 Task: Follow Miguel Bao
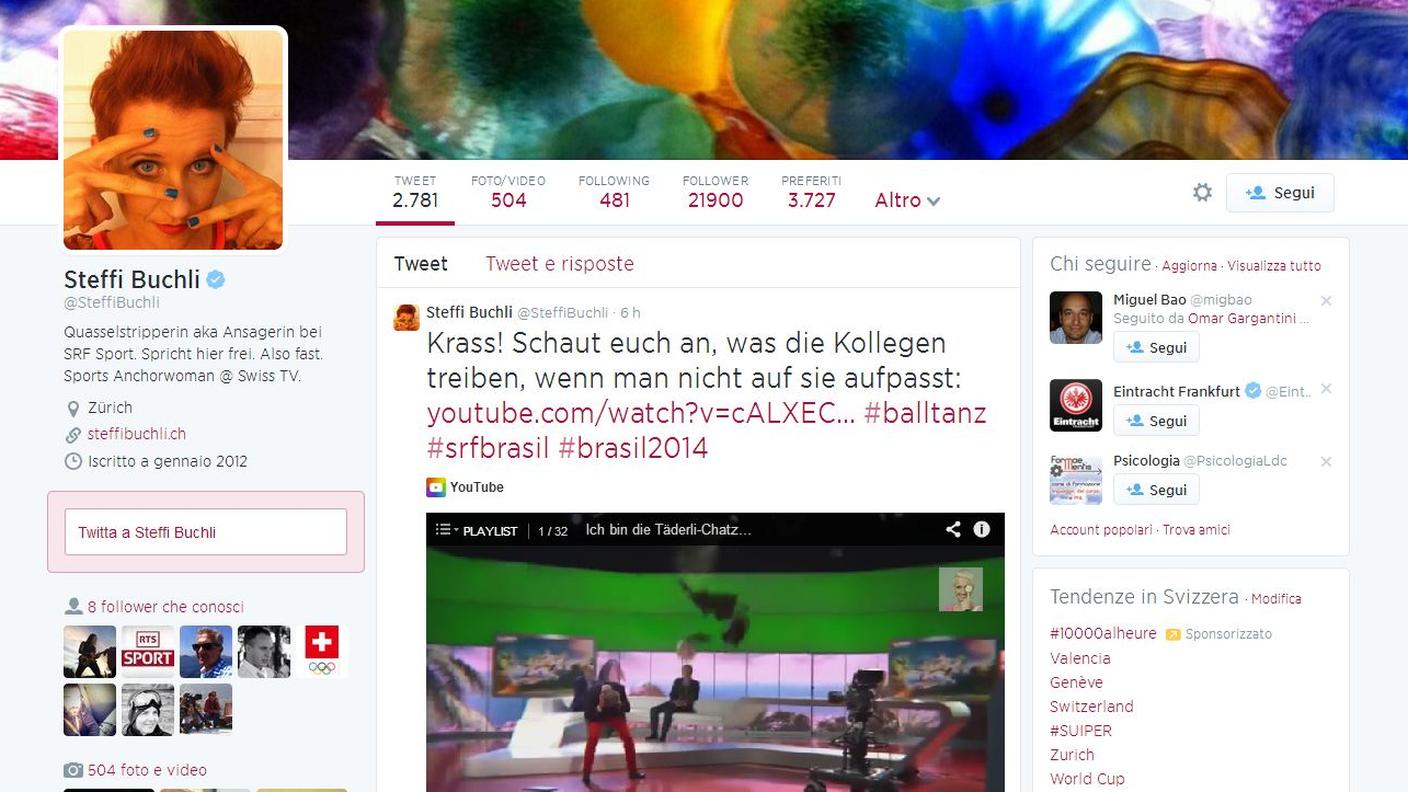(1156, 347)
